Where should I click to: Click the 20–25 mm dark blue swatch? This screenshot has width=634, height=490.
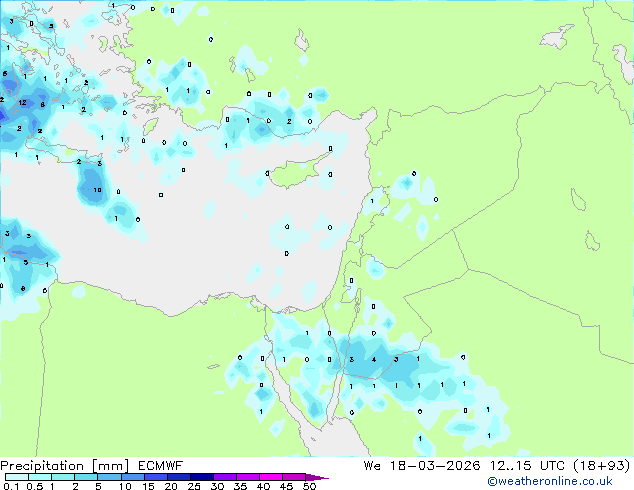click(x=179, y=477)
